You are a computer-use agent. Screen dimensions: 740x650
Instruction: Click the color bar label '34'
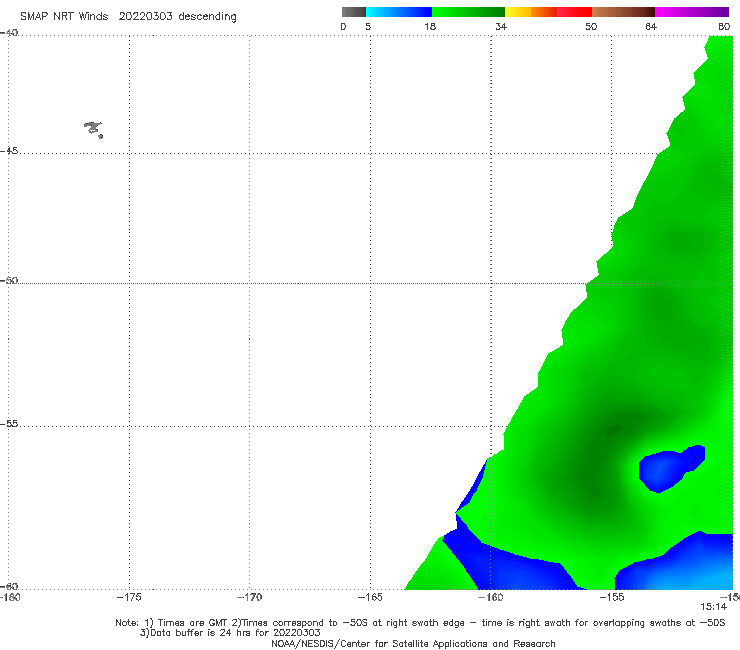point(501,26)
